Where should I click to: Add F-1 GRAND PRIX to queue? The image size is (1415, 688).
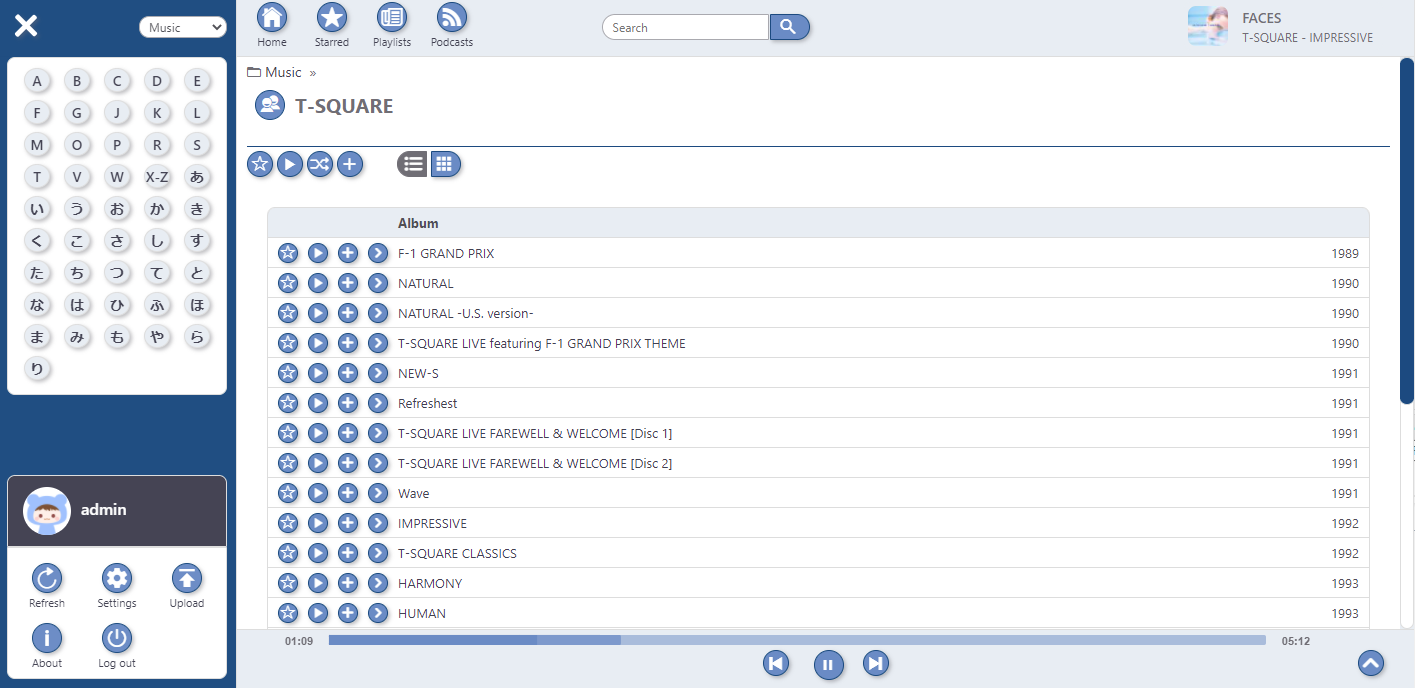tap(348, 253)
